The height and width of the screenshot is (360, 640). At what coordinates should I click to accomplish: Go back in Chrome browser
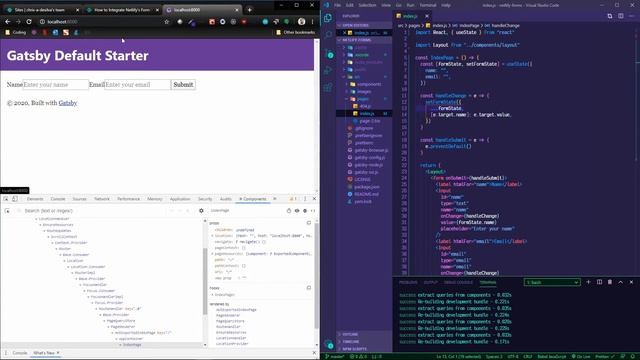pyautogui.click(x=8, y=22)
